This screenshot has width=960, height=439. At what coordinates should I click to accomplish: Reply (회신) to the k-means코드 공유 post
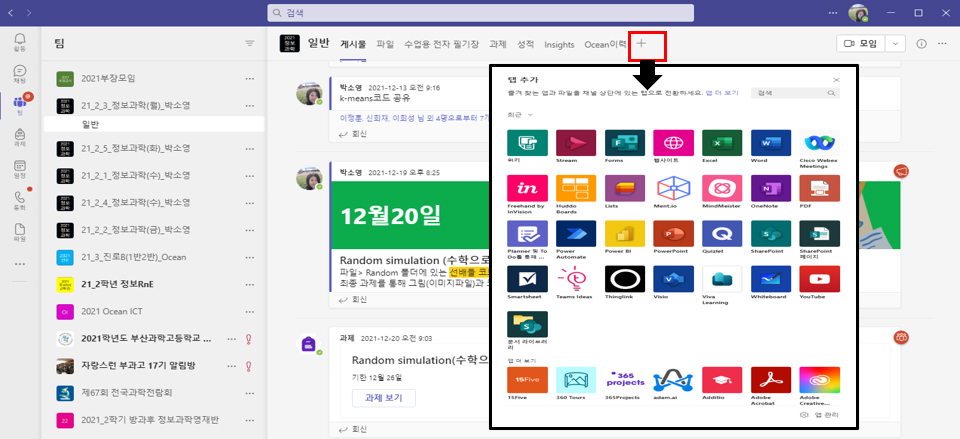352,134
